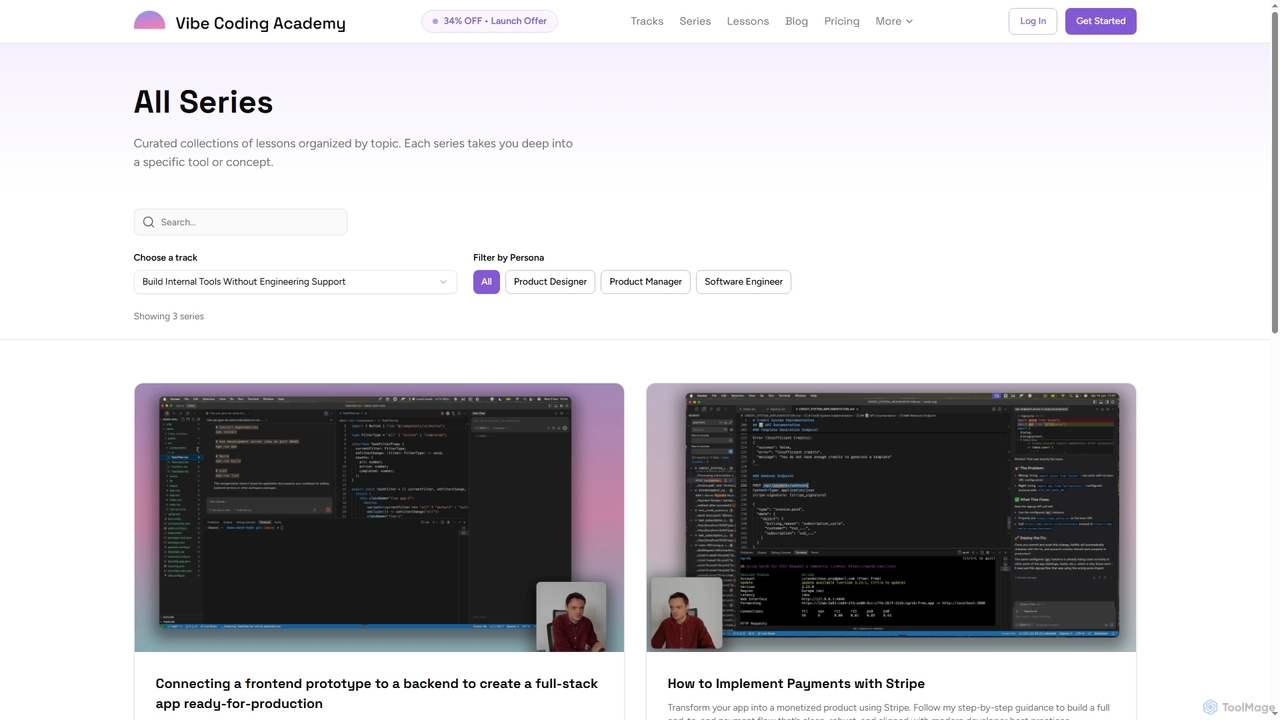
Task: Open the Vibe Coding Academy home link
Action: click(240, 22)
